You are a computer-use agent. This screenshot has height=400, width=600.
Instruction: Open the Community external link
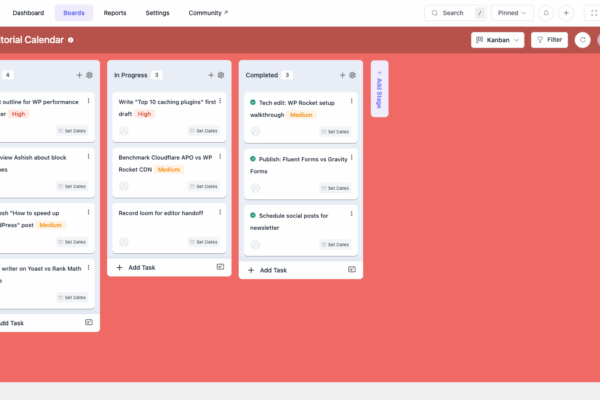tap(208, 13)
